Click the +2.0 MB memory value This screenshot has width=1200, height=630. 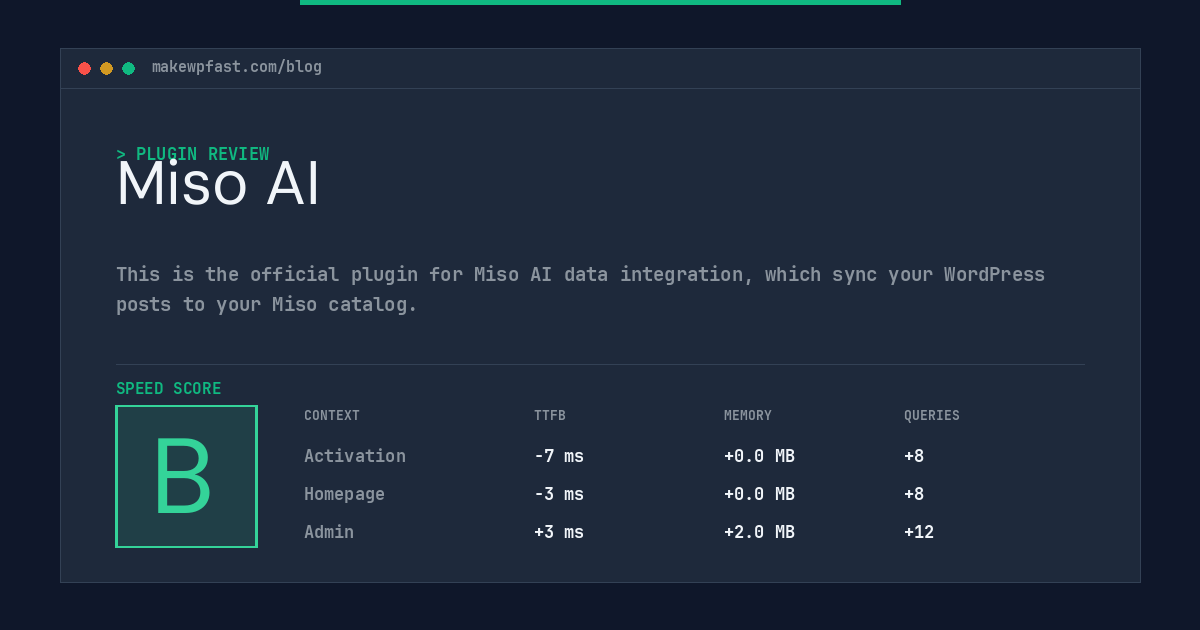pos(759,532)
